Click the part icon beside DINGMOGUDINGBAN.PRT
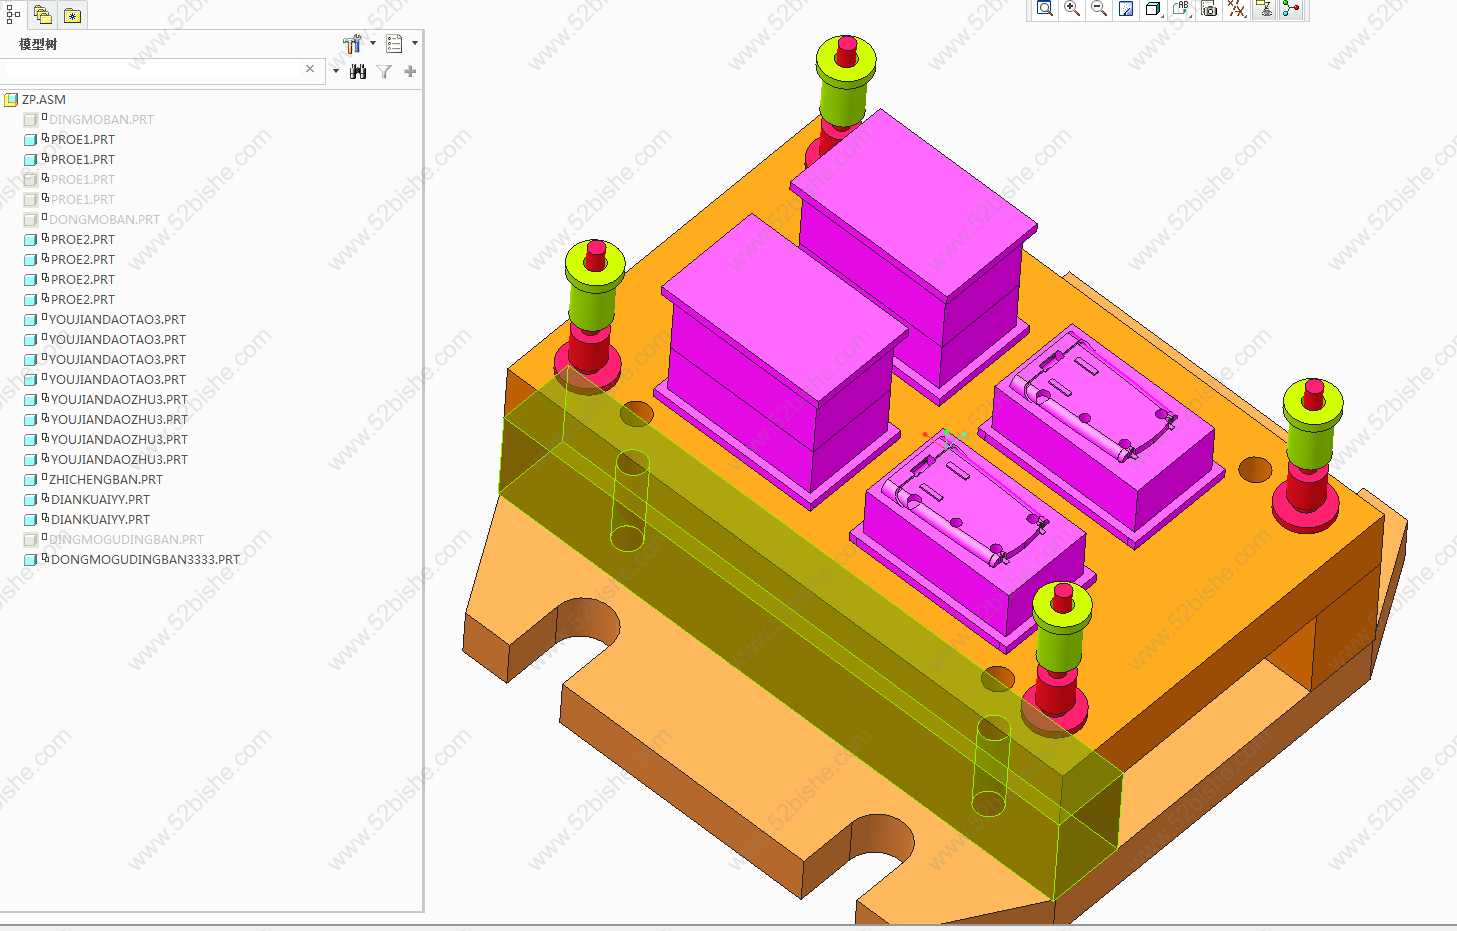Image resolution: width=1457 pixels, height=931 pixels. click(30, 540)
